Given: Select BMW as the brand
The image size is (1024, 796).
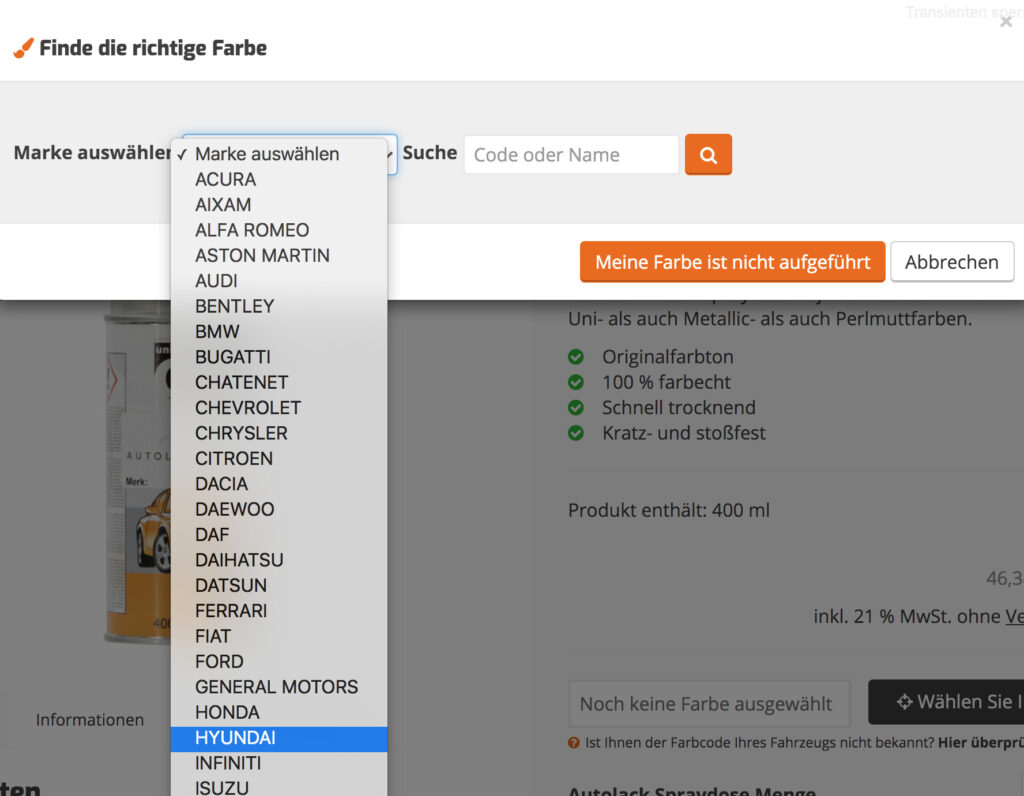Looking at the screenshot, I should pyautogui.click(x=279, y=332).
